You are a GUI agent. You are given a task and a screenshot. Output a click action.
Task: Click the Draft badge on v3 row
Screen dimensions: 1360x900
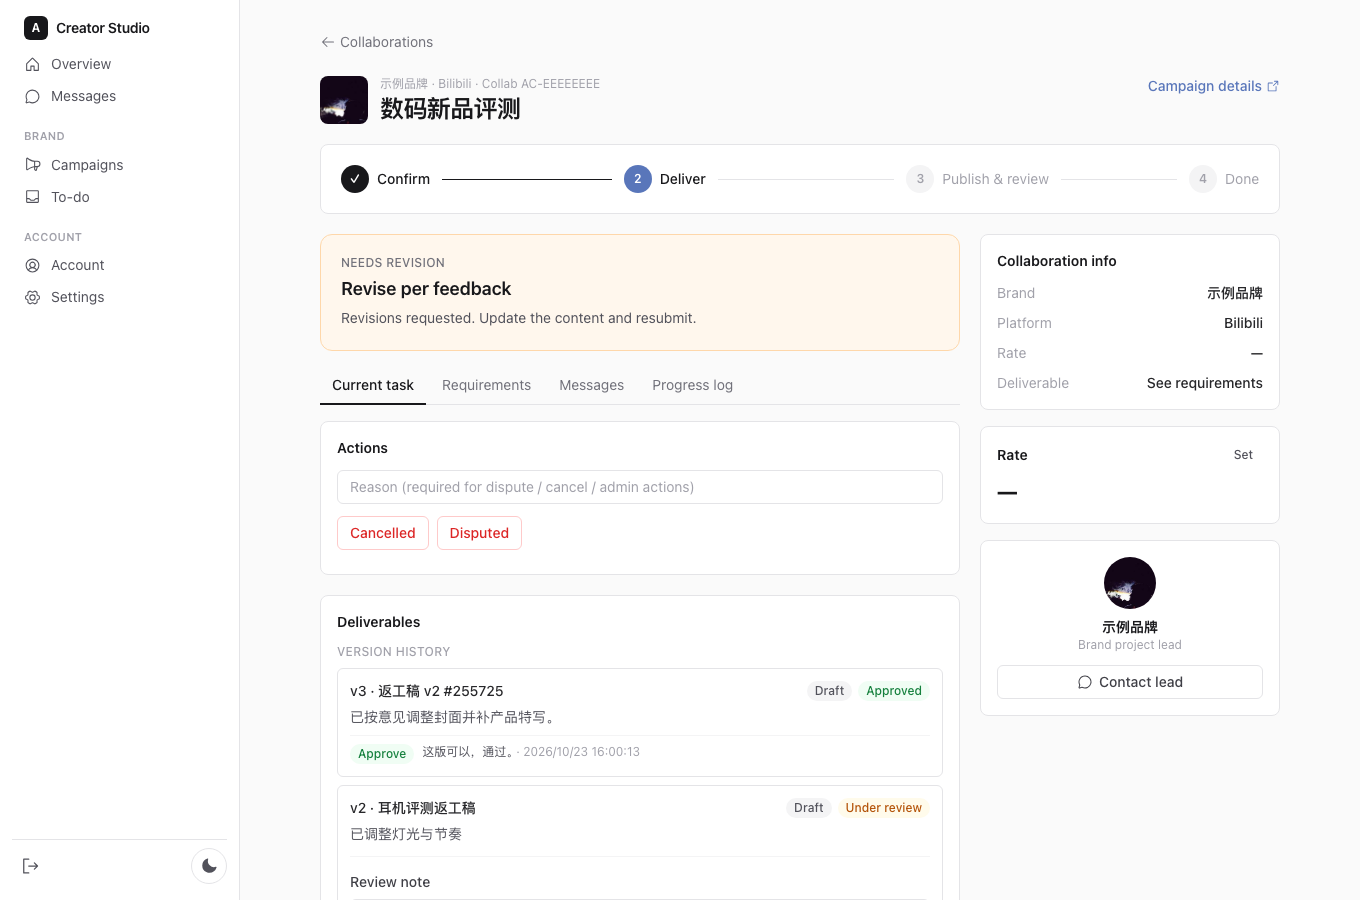[829, 691]
